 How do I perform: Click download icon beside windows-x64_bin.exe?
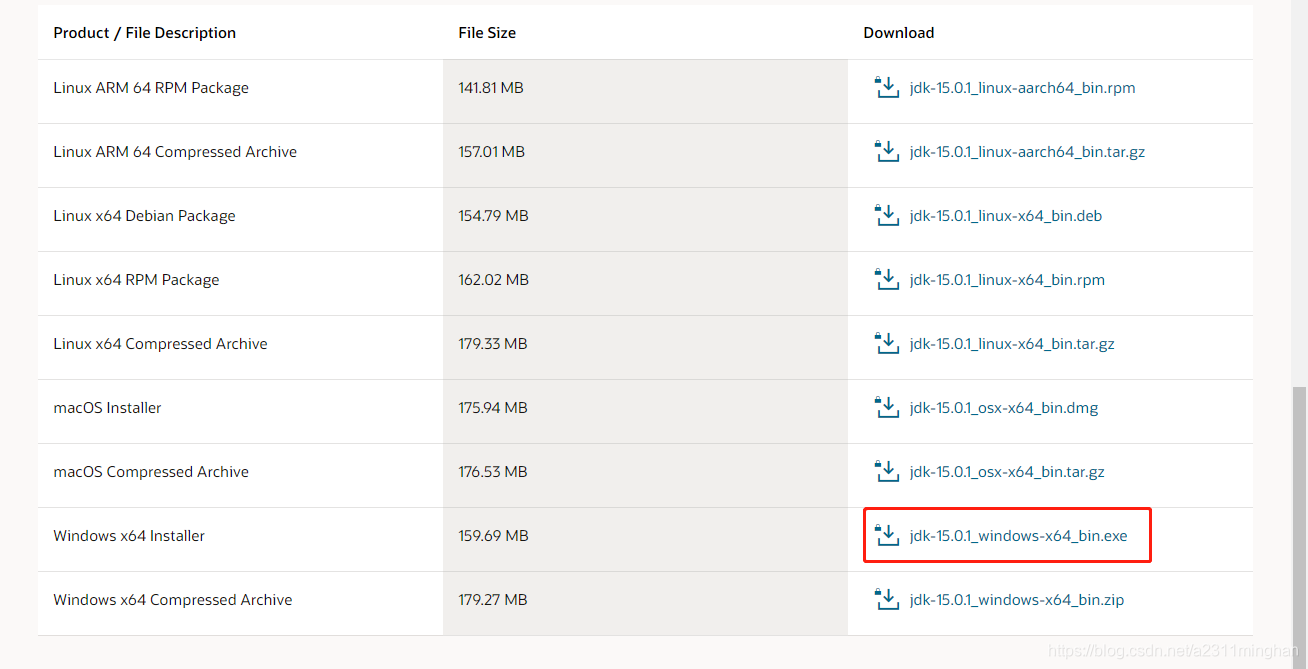click(886, 535)
